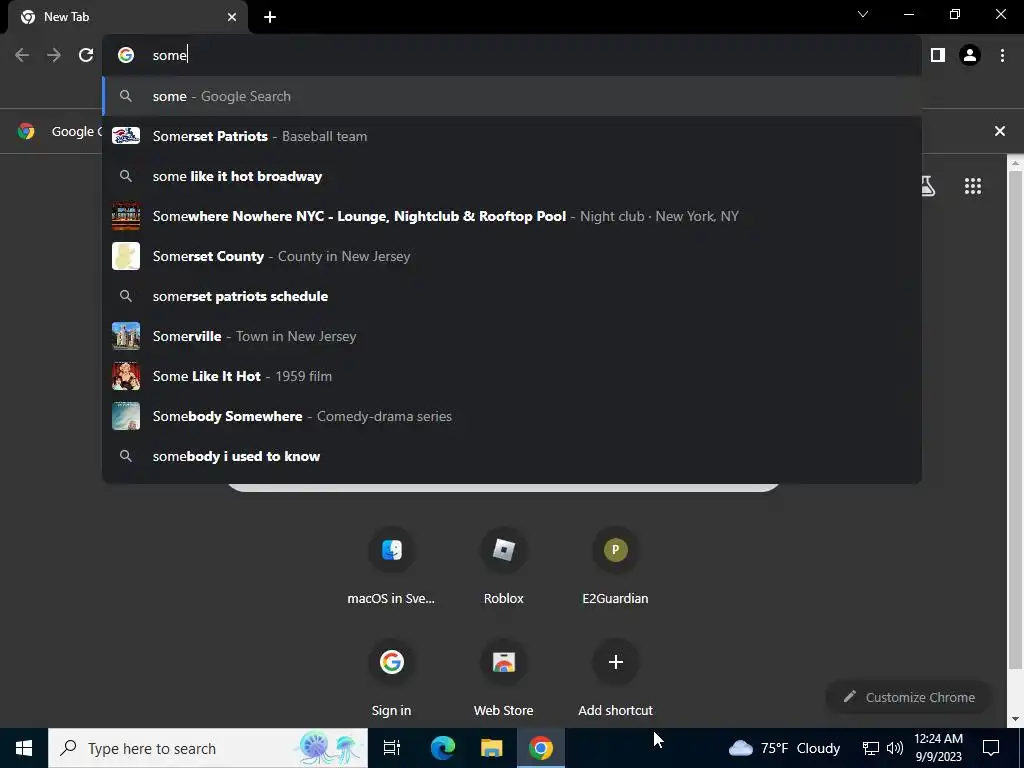The width and height of the screenshot is (1024, 768).
Task: Dismiss the Google Chrome infobar
Action: [x=999, y=131]
